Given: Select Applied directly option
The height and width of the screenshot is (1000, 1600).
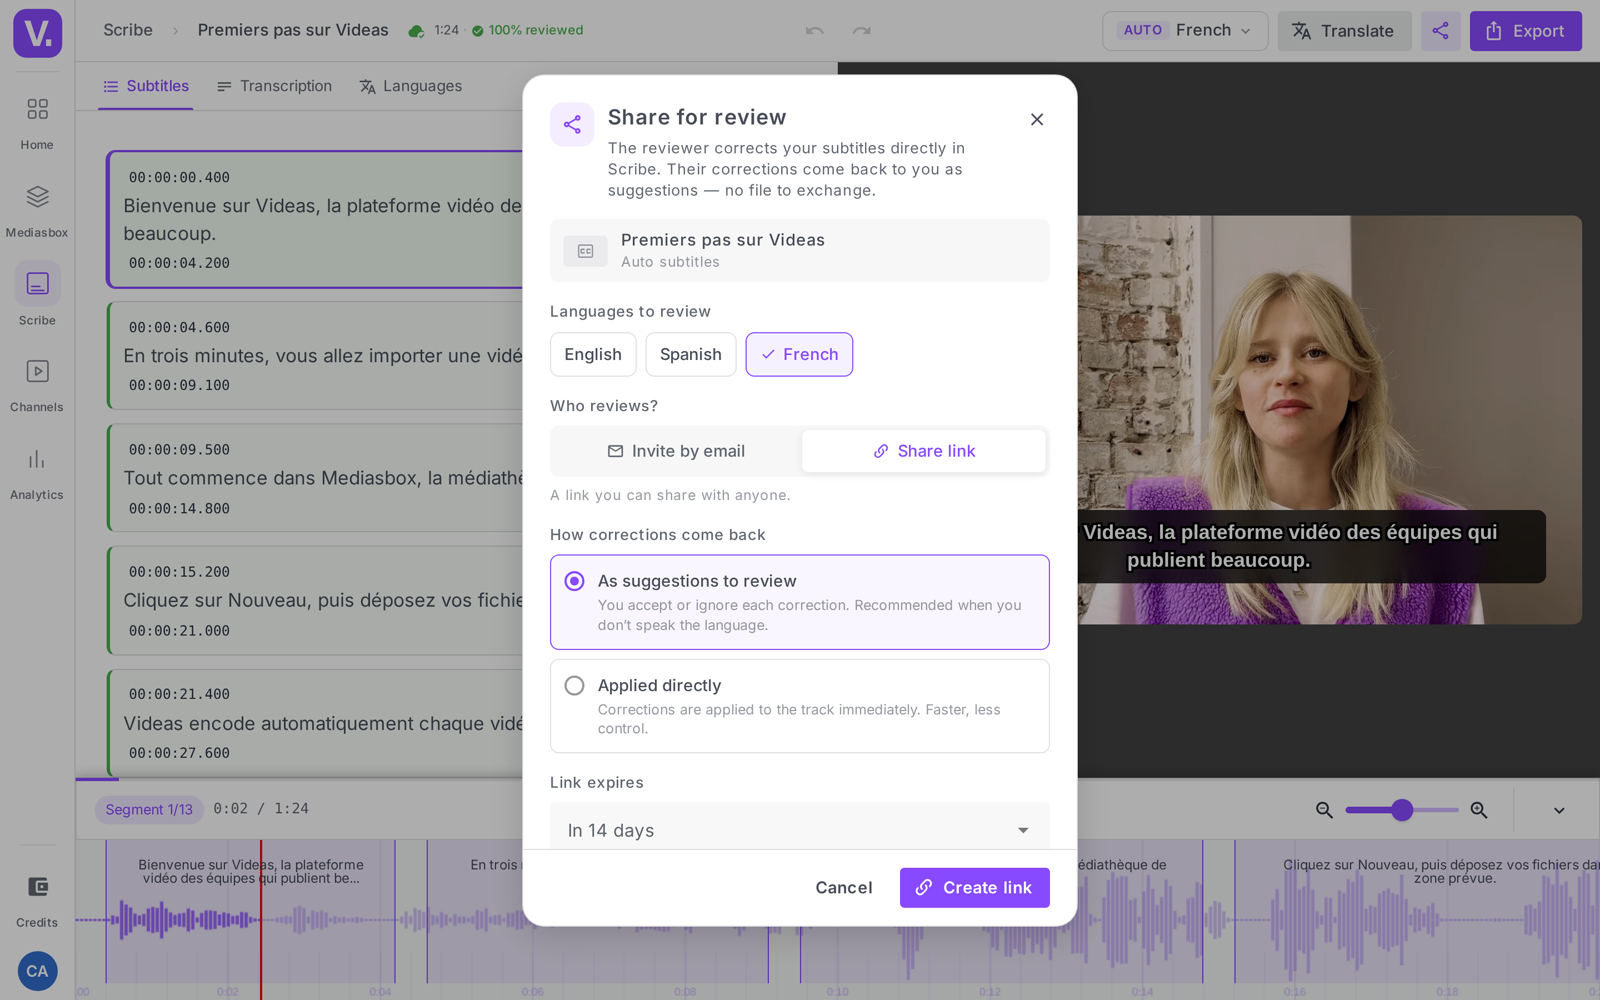Looking at the screenshot, I should point(800,706).
